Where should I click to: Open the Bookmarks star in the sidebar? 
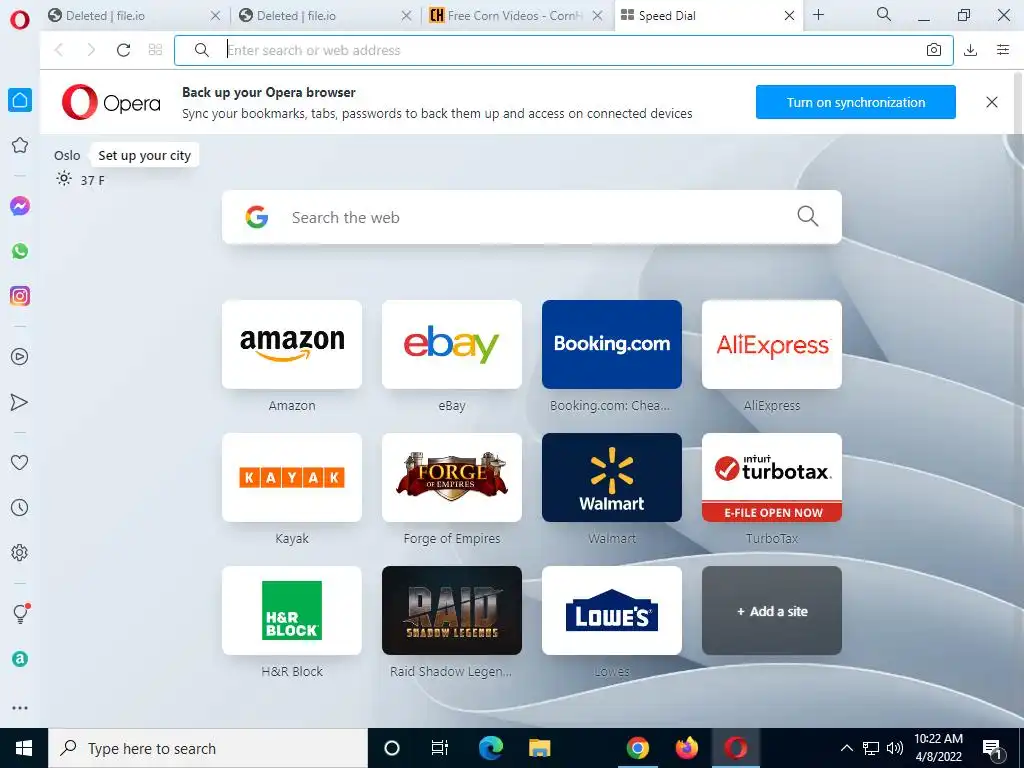20,145
